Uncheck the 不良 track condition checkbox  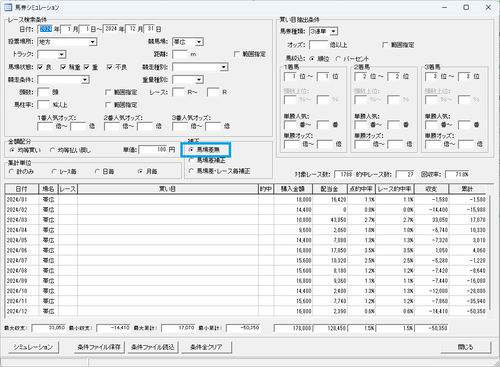[x=109, y=67]
